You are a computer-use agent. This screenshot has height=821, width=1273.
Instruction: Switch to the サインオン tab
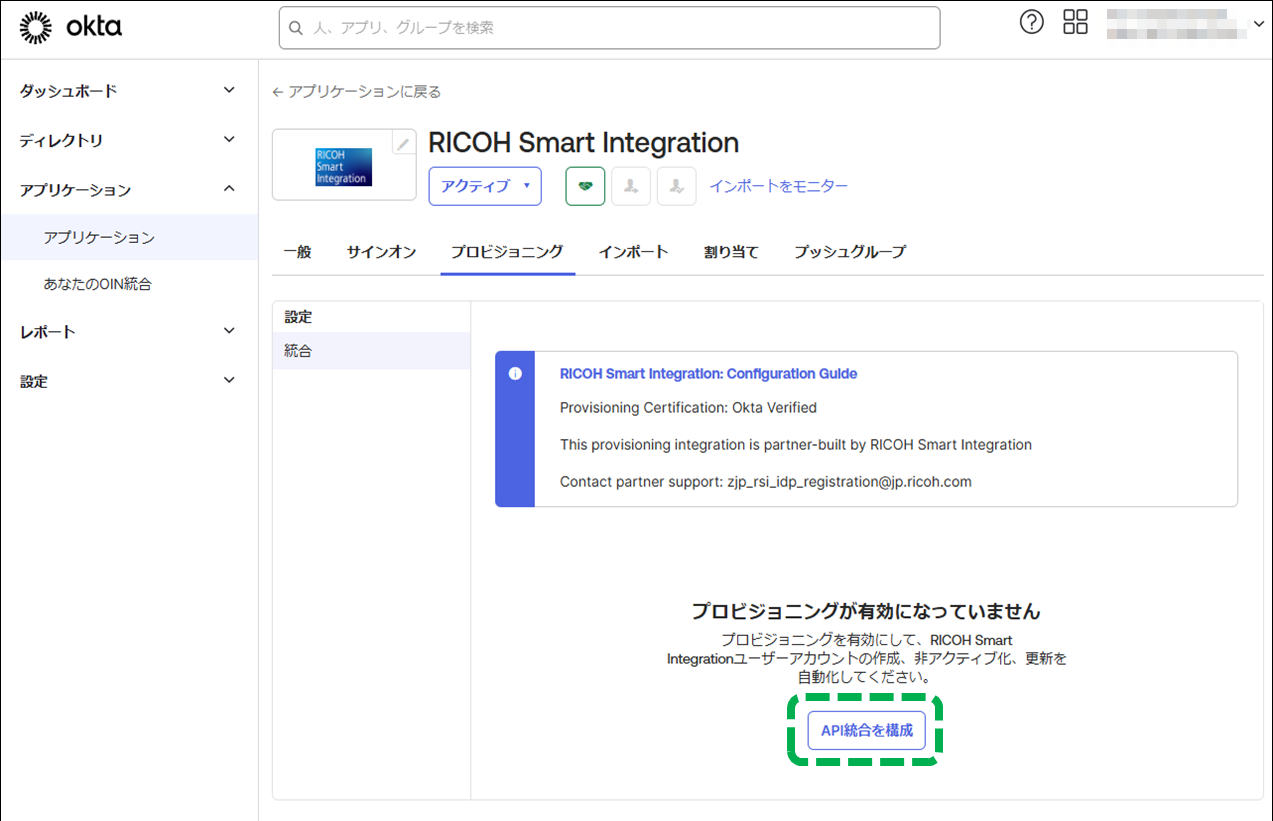pos(381,252)
